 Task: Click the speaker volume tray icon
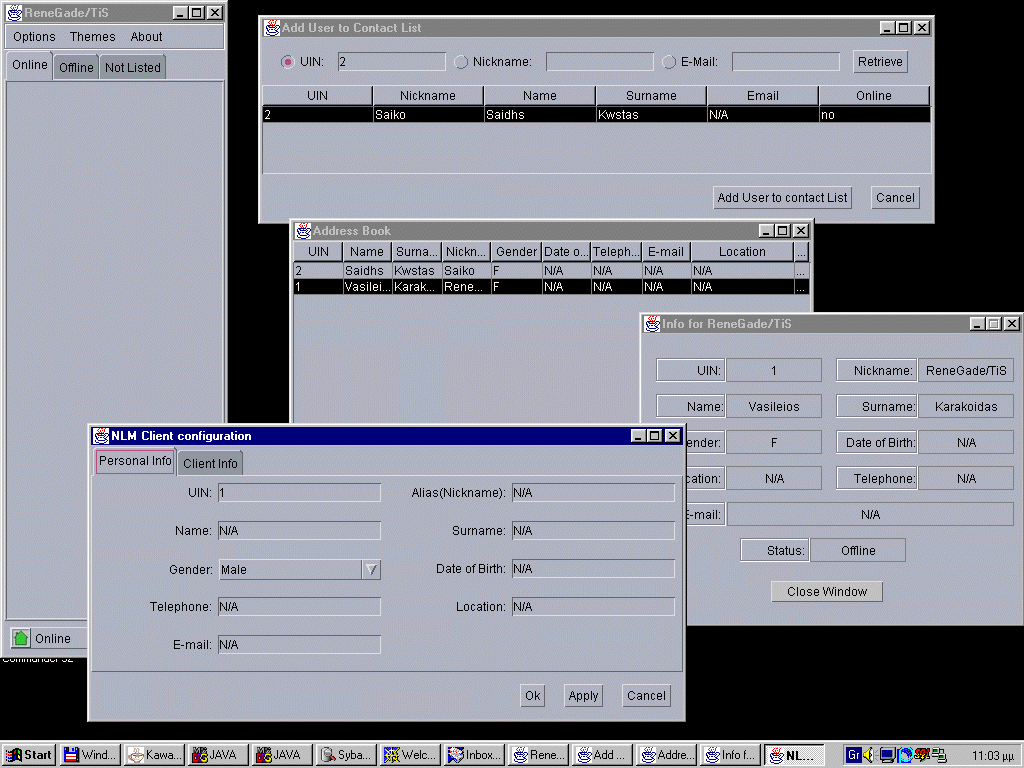(x=869, y=755)
